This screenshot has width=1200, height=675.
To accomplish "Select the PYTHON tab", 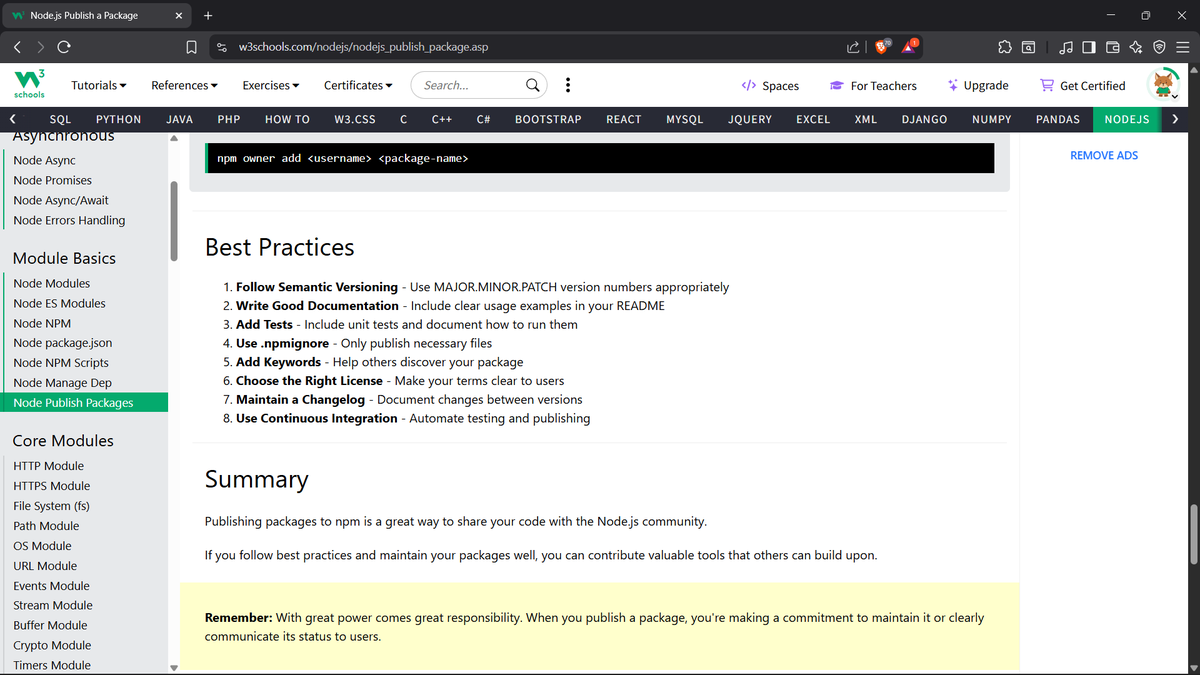I will 118,119.
